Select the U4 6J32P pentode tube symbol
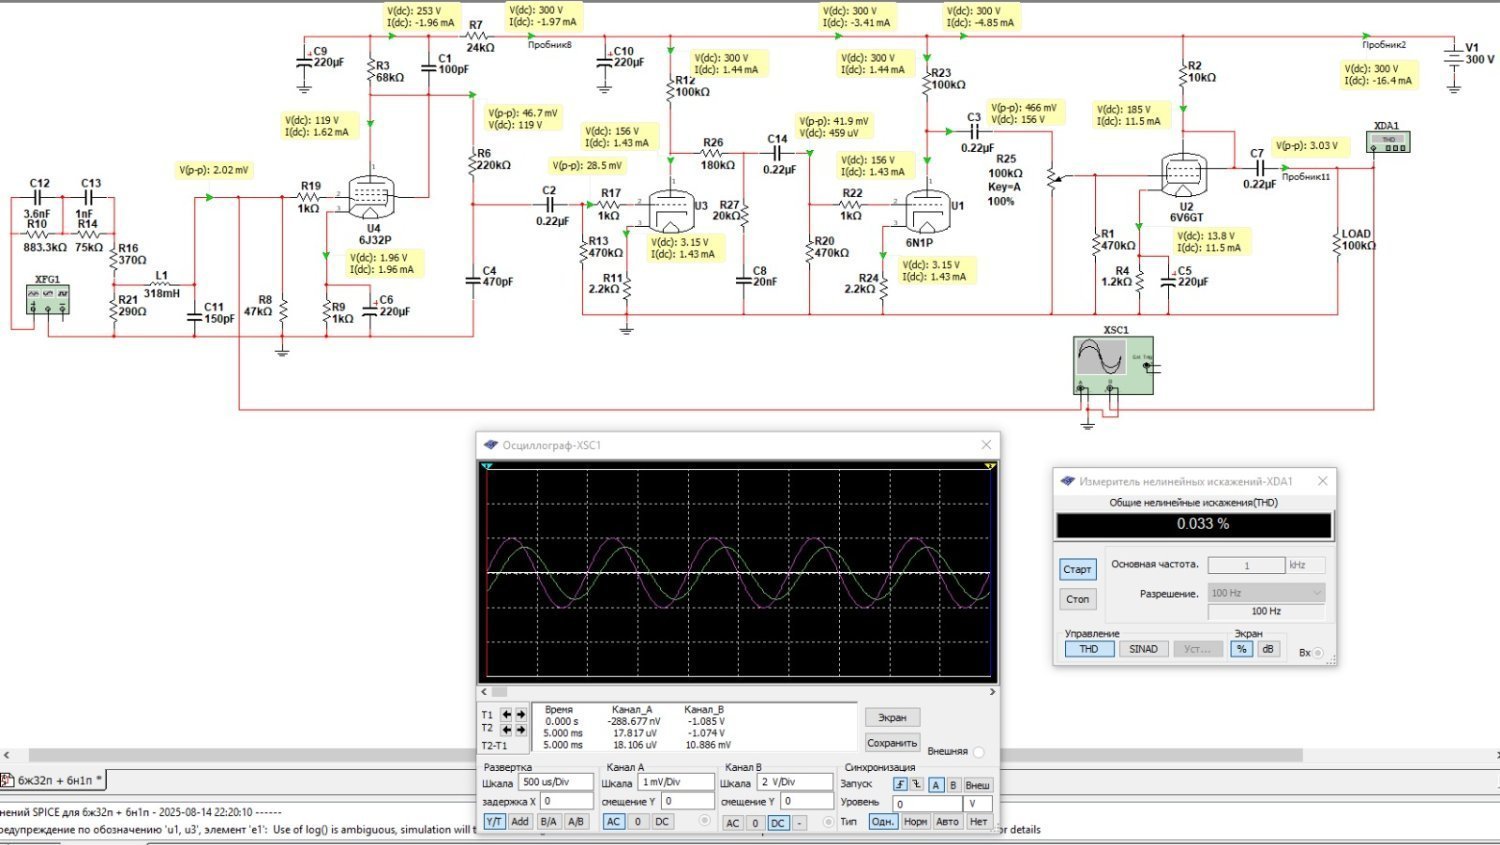 [x=371, y=198]
